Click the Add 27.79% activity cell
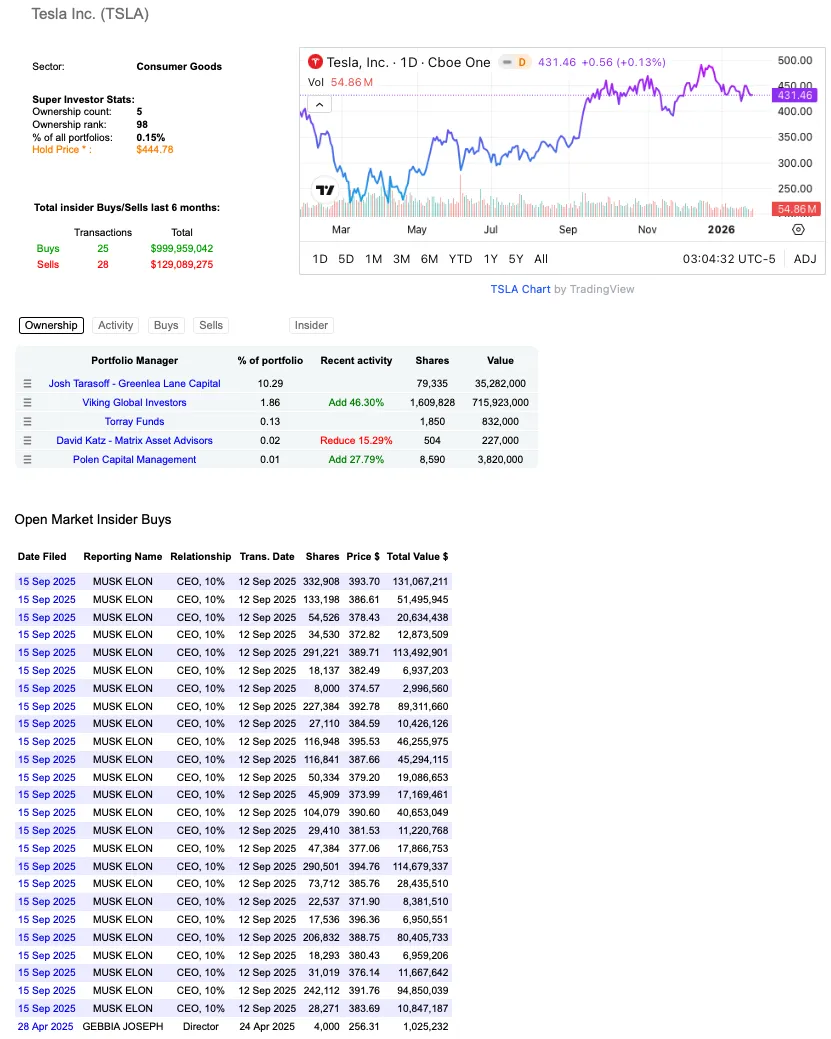 tap(356, 459)
